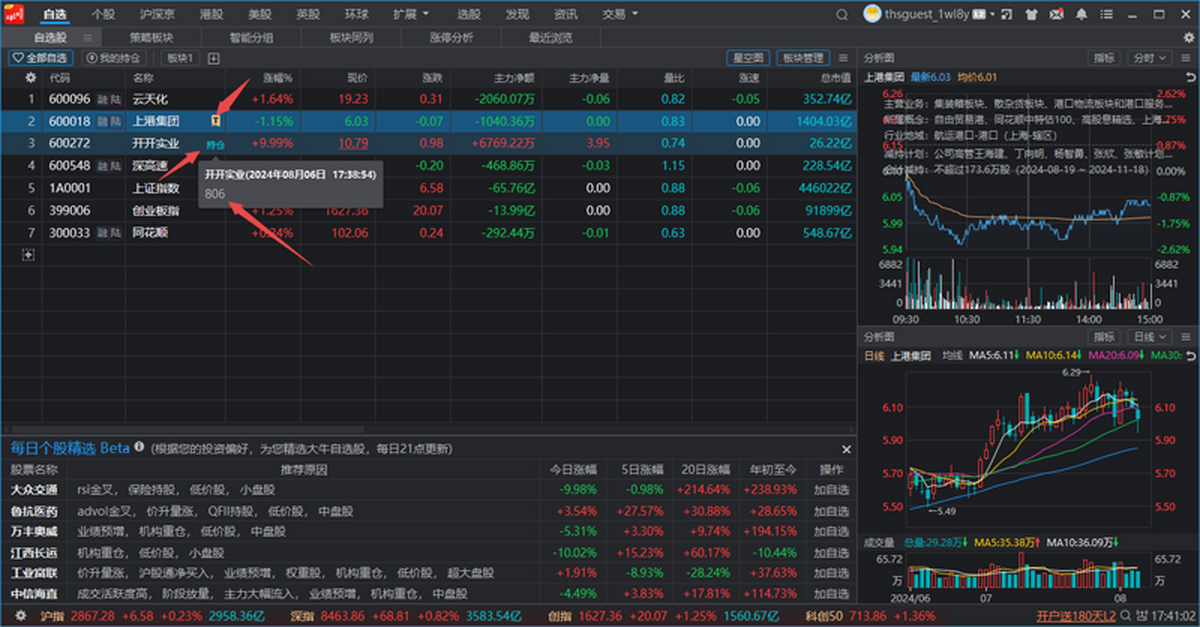
Task: Open the daily analysis chart hamburger menu
Action: [1187, 337]
